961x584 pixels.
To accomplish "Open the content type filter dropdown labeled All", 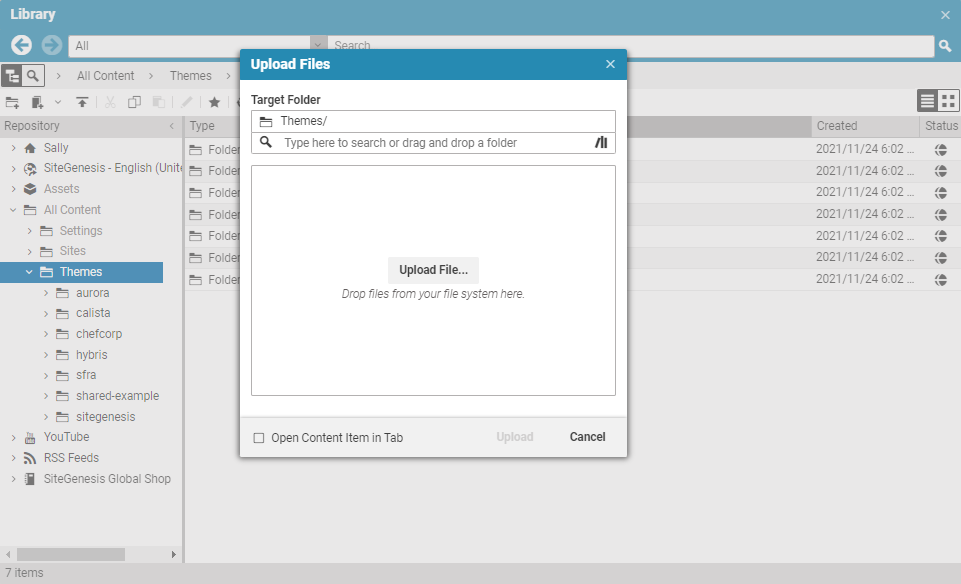I will [318, 46].
